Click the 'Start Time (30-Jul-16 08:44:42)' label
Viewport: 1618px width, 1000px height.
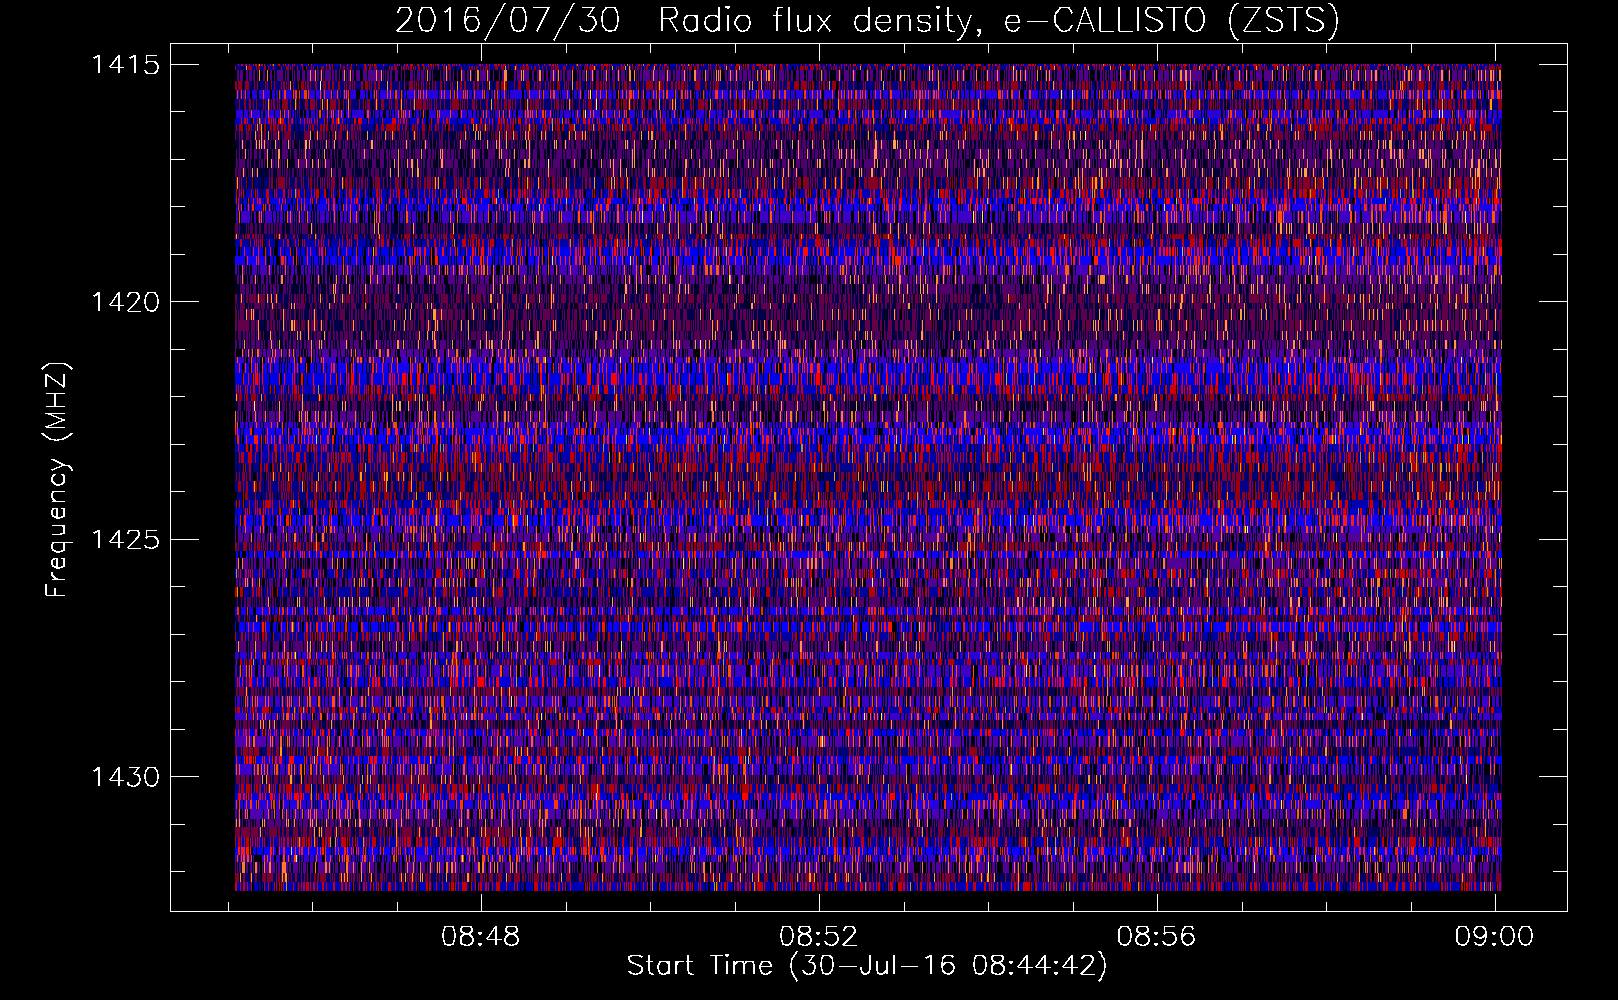[867, 966]
